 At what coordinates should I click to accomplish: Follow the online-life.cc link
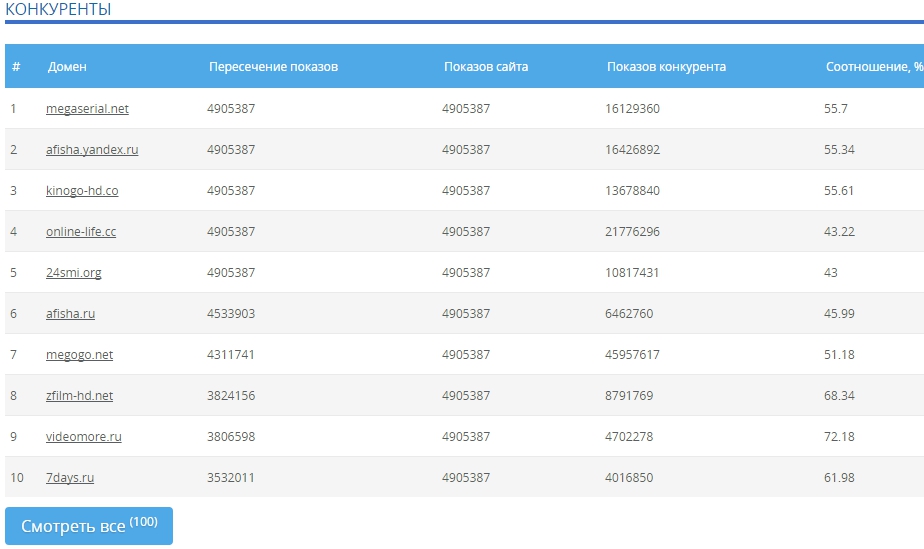coord(81,232)
